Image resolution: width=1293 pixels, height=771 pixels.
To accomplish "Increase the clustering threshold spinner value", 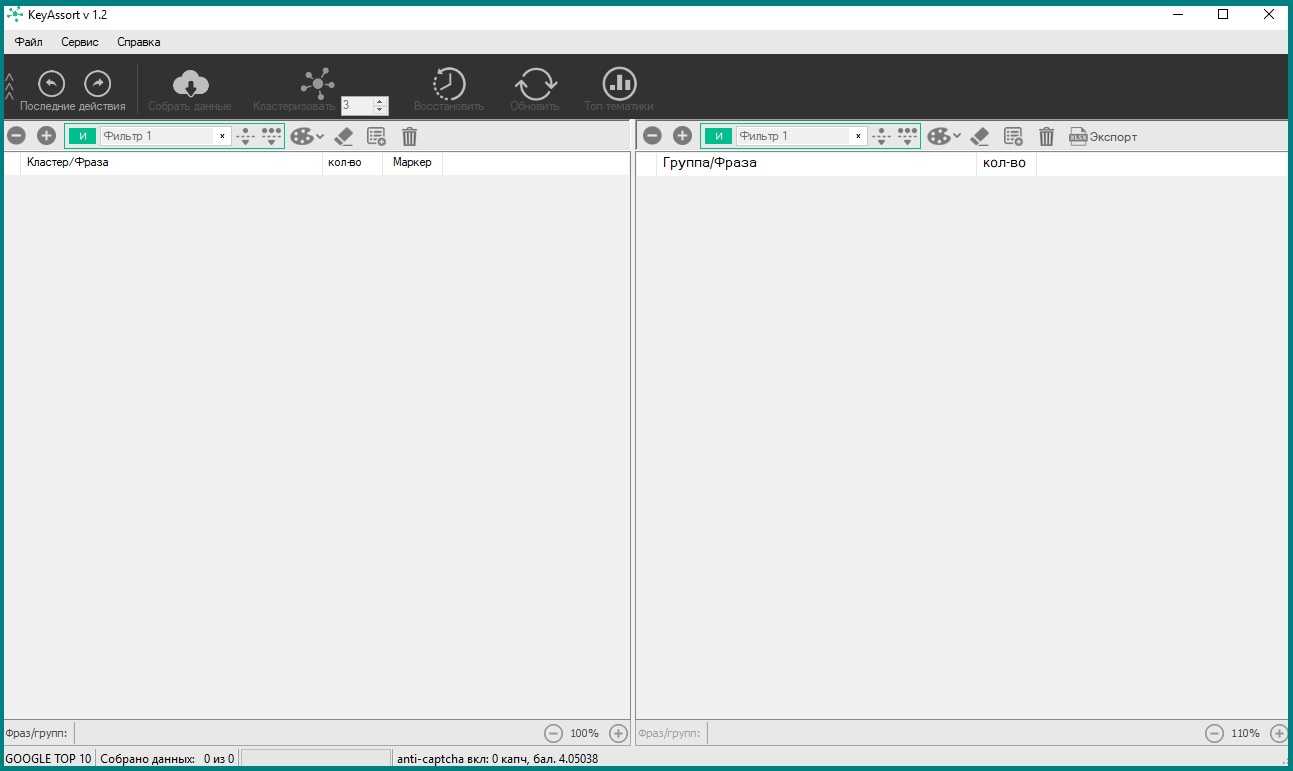I will pos(379,101).
